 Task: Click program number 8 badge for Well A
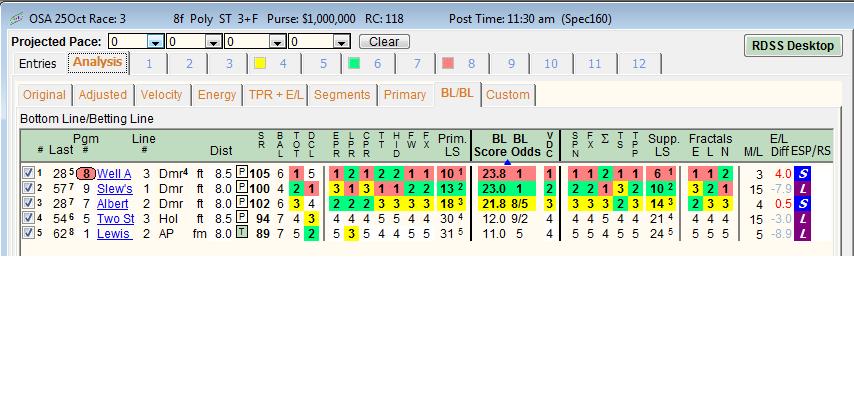(86, 174)
